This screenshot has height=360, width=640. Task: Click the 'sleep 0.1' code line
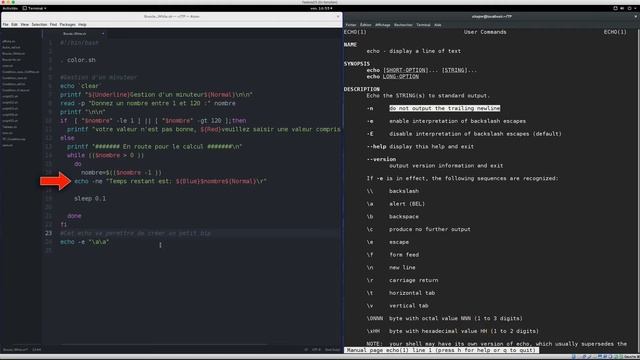tap(90, 199)
